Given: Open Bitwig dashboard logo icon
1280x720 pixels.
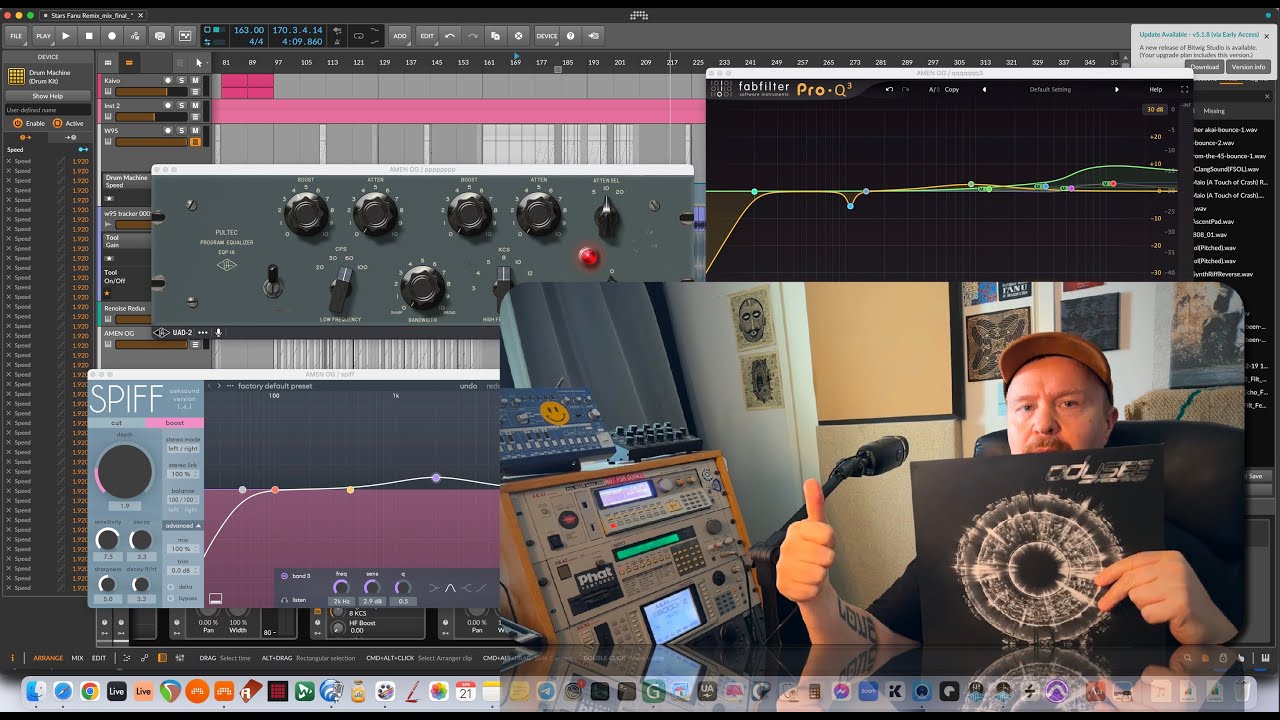Looking at the screenshot, I should pyautogui.click(x=640, y=15).
